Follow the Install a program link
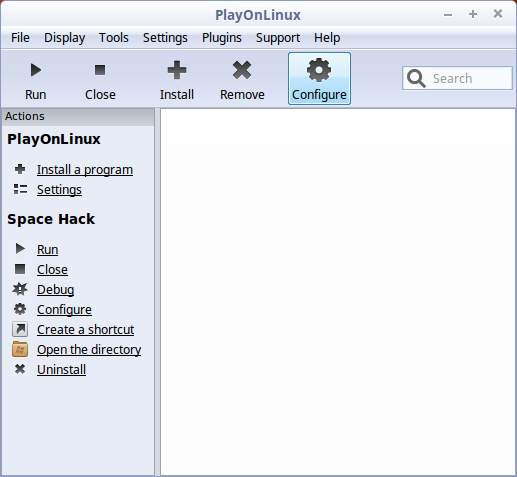Image resolution: width=517 pixels, height=477 pixels. [85, 170]
